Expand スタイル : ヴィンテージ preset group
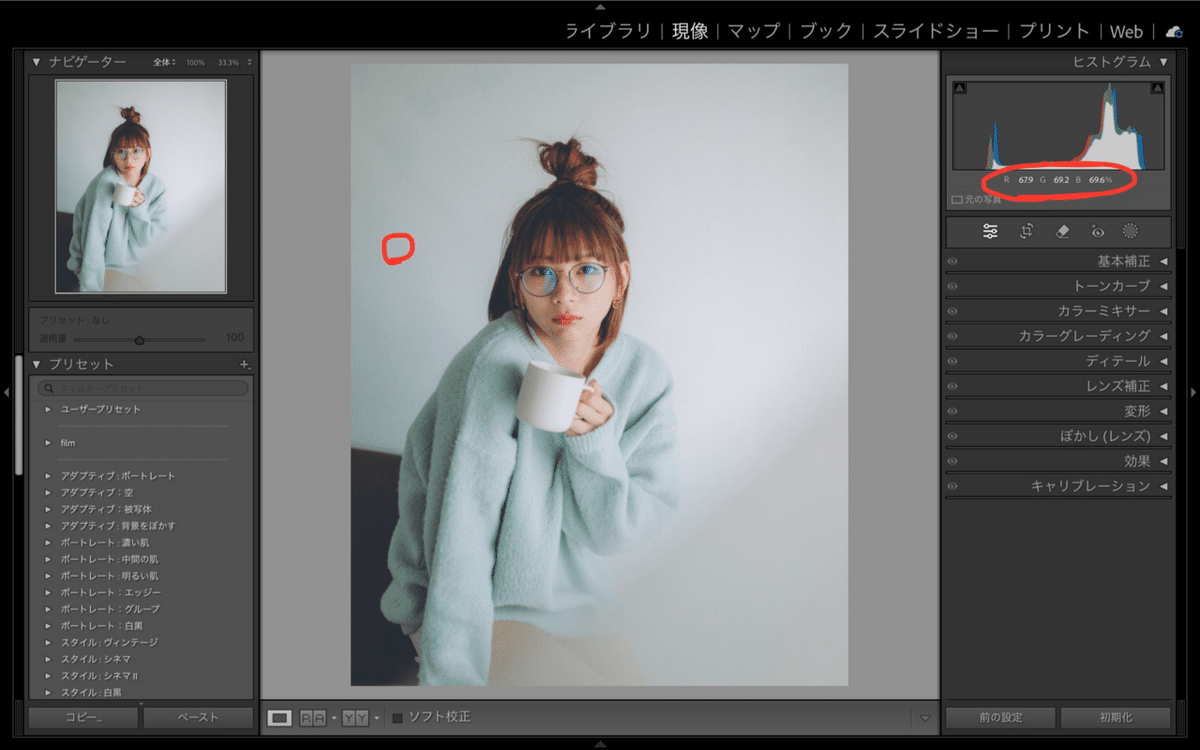Viewport: 1200px width, 750px height. click(47, 642)
